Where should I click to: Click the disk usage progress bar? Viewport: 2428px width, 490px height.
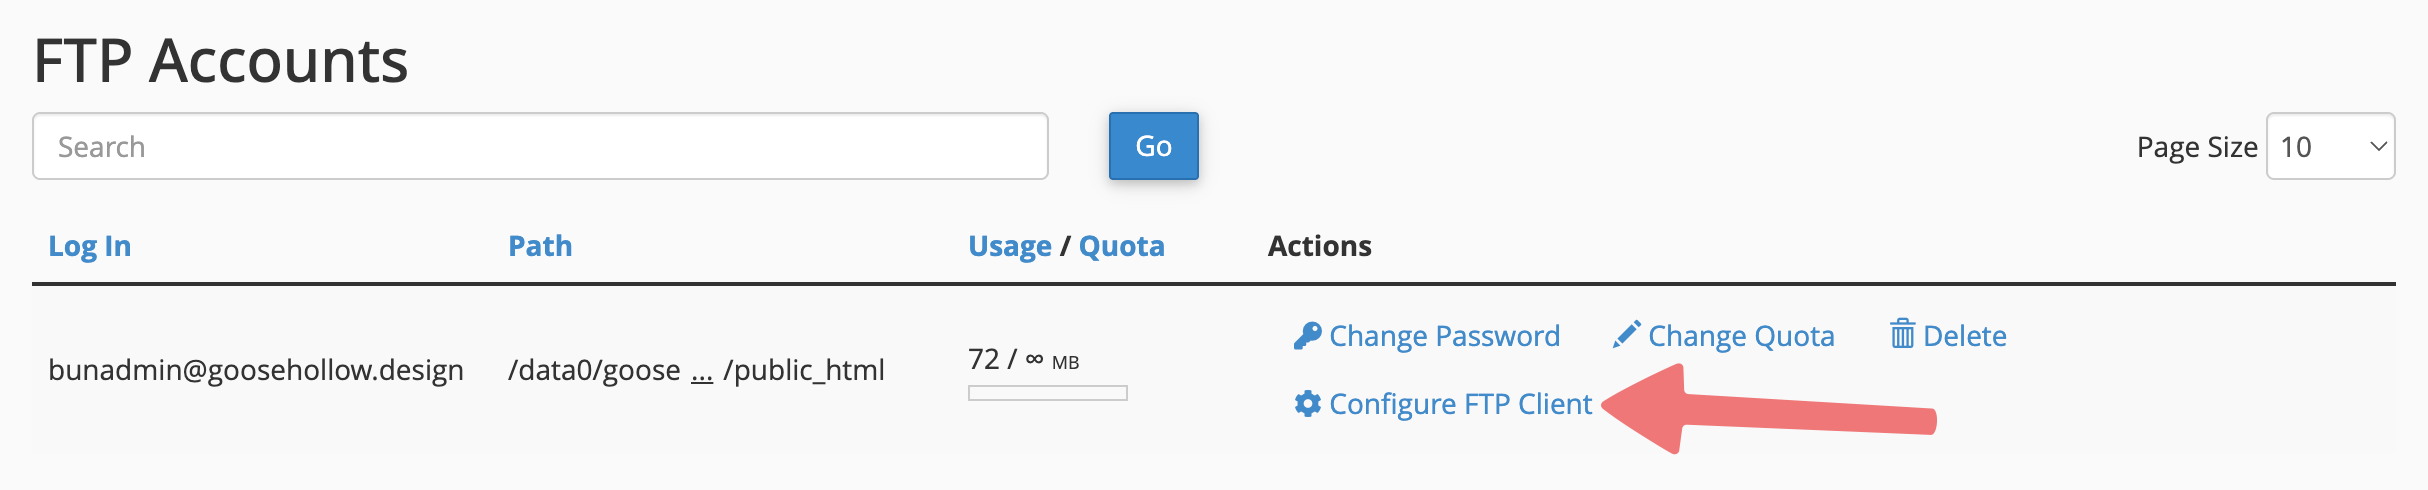pyautogui.click(x=1047, y=393)
